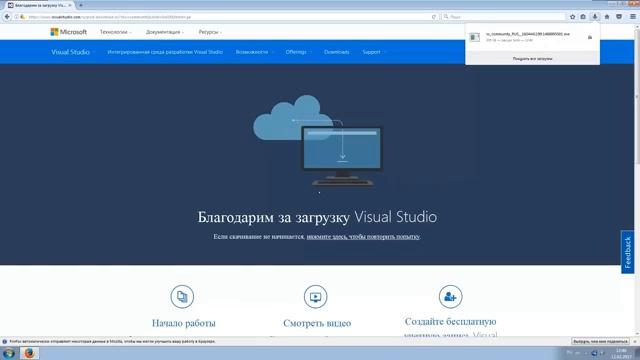This screenshot has height=360, width=640.
Task: Expand the Технологии dropdown menu
Action: pos(116,32)
